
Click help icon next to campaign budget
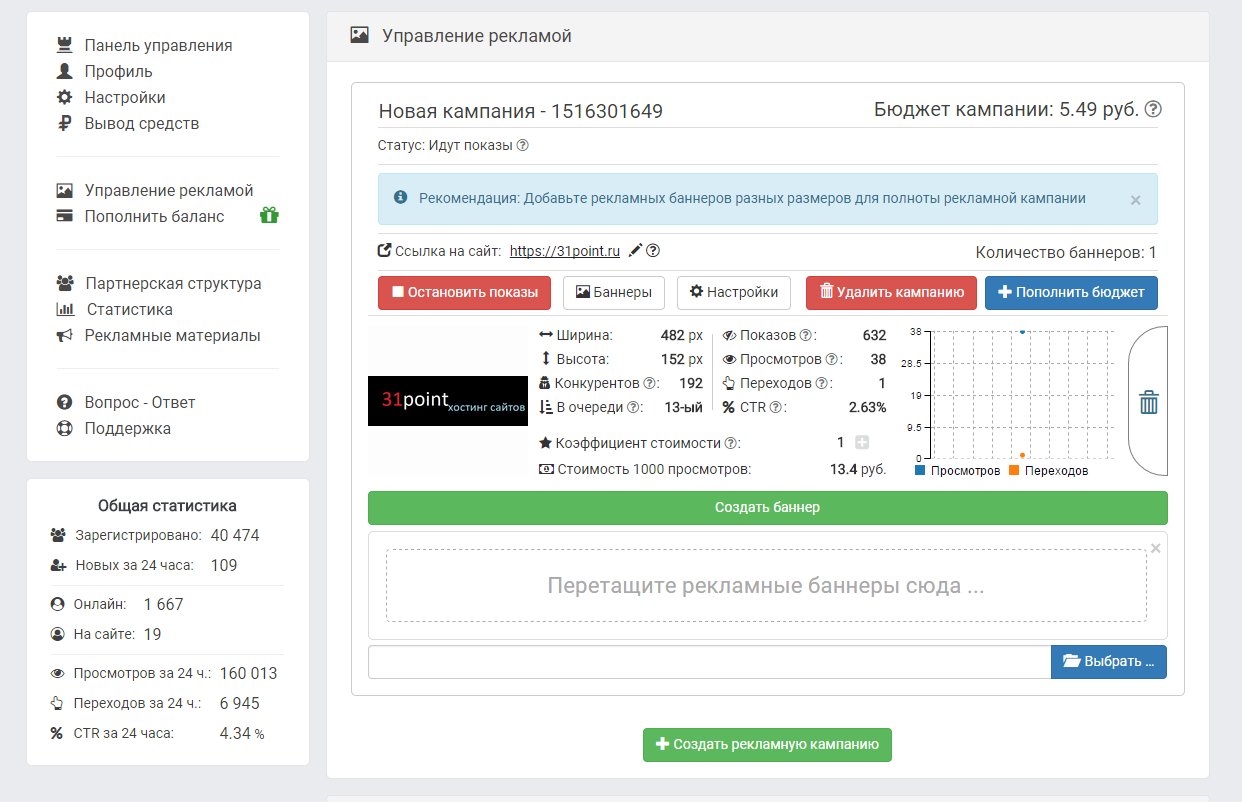(1153, 110)
